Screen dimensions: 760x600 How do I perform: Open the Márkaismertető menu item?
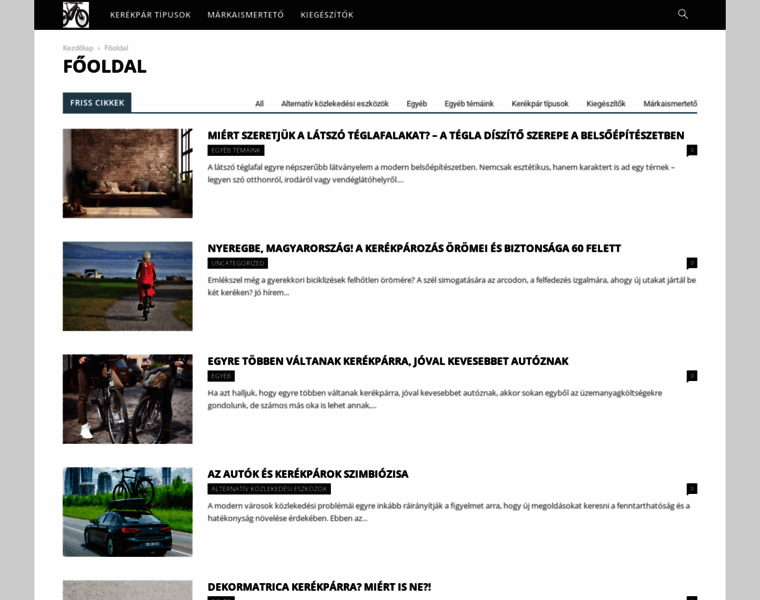point(246,15)
